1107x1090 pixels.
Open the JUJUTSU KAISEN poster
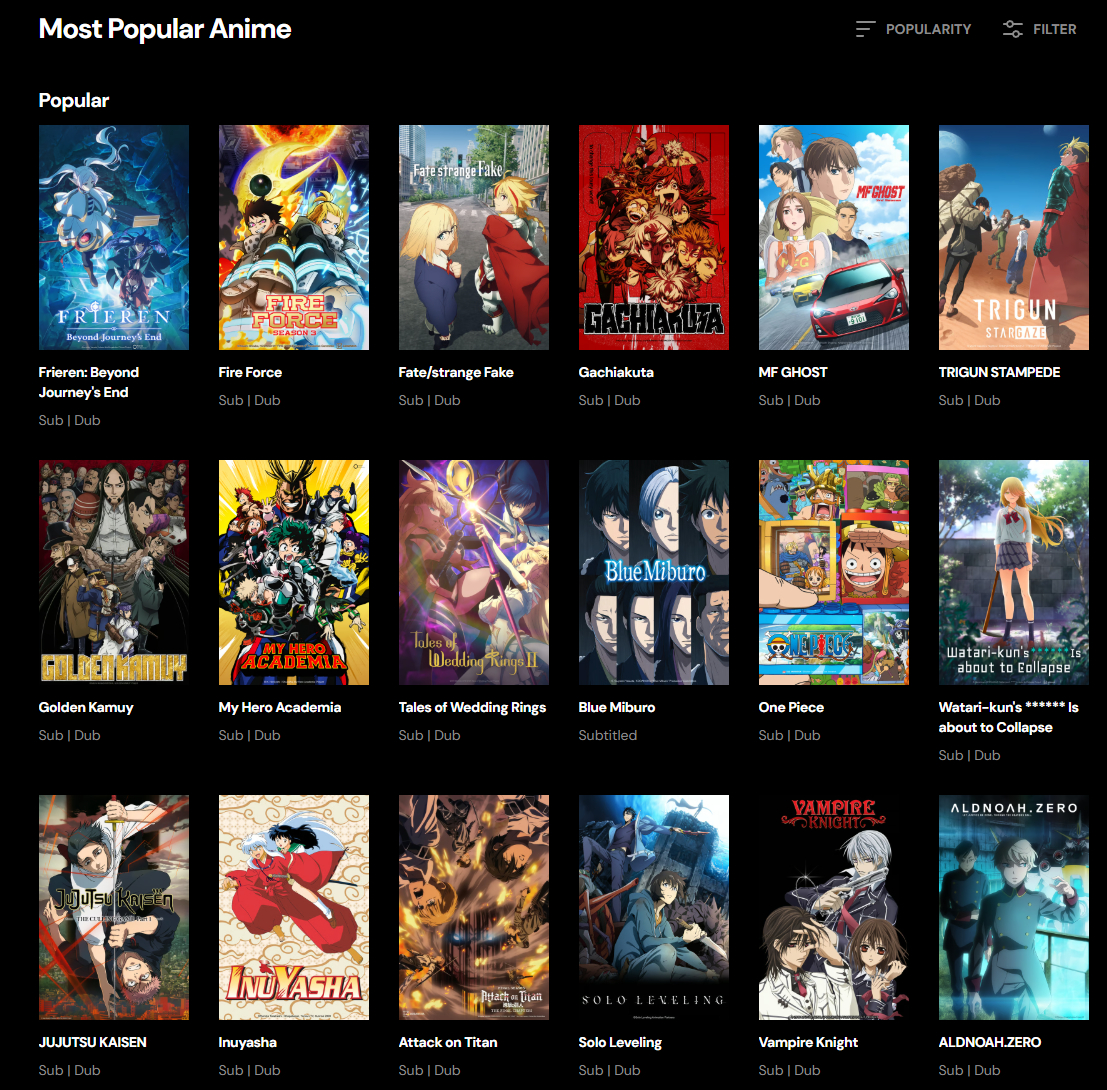tap(114, 907)
